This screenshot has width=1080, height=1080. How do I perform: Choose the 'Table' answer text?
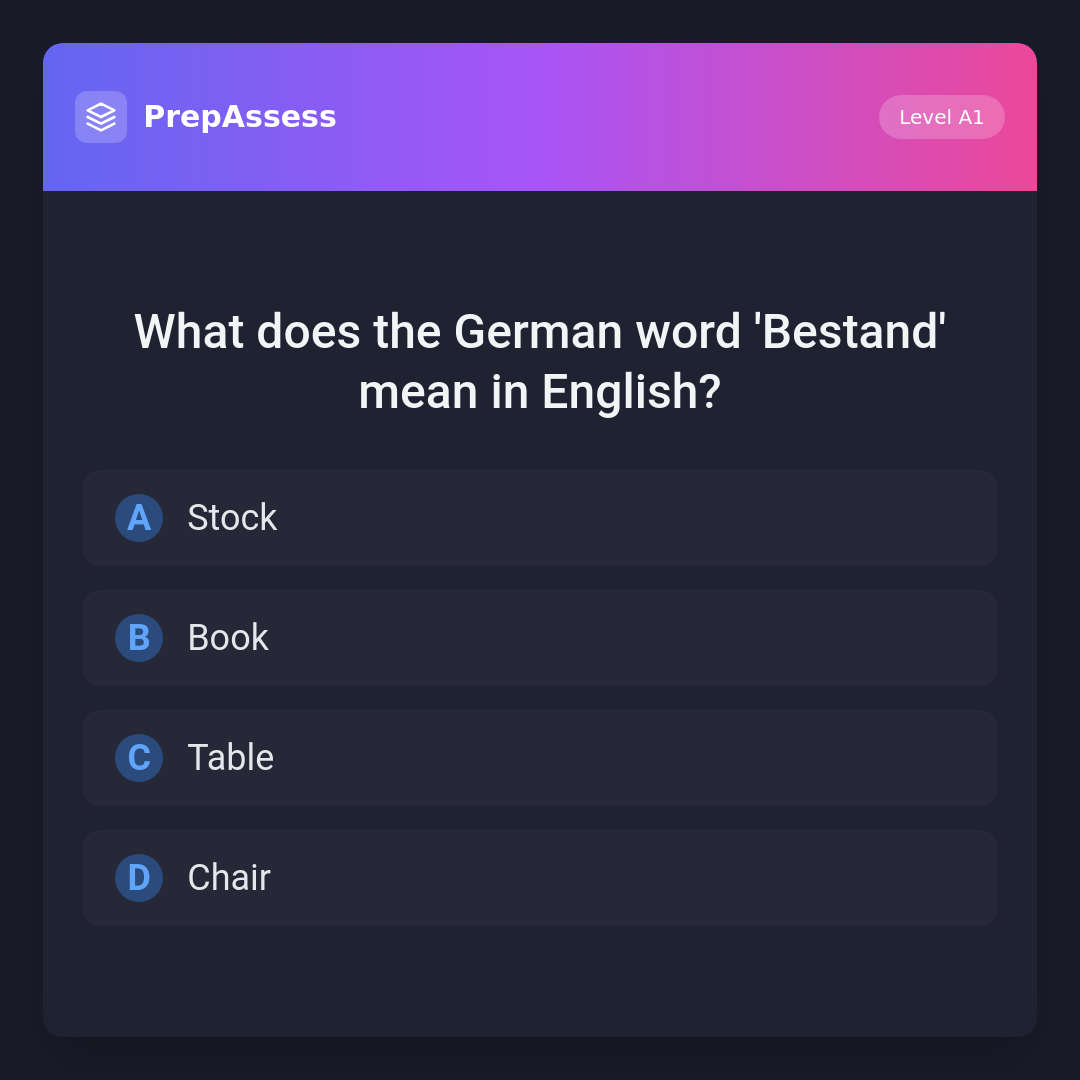point(231,758)
